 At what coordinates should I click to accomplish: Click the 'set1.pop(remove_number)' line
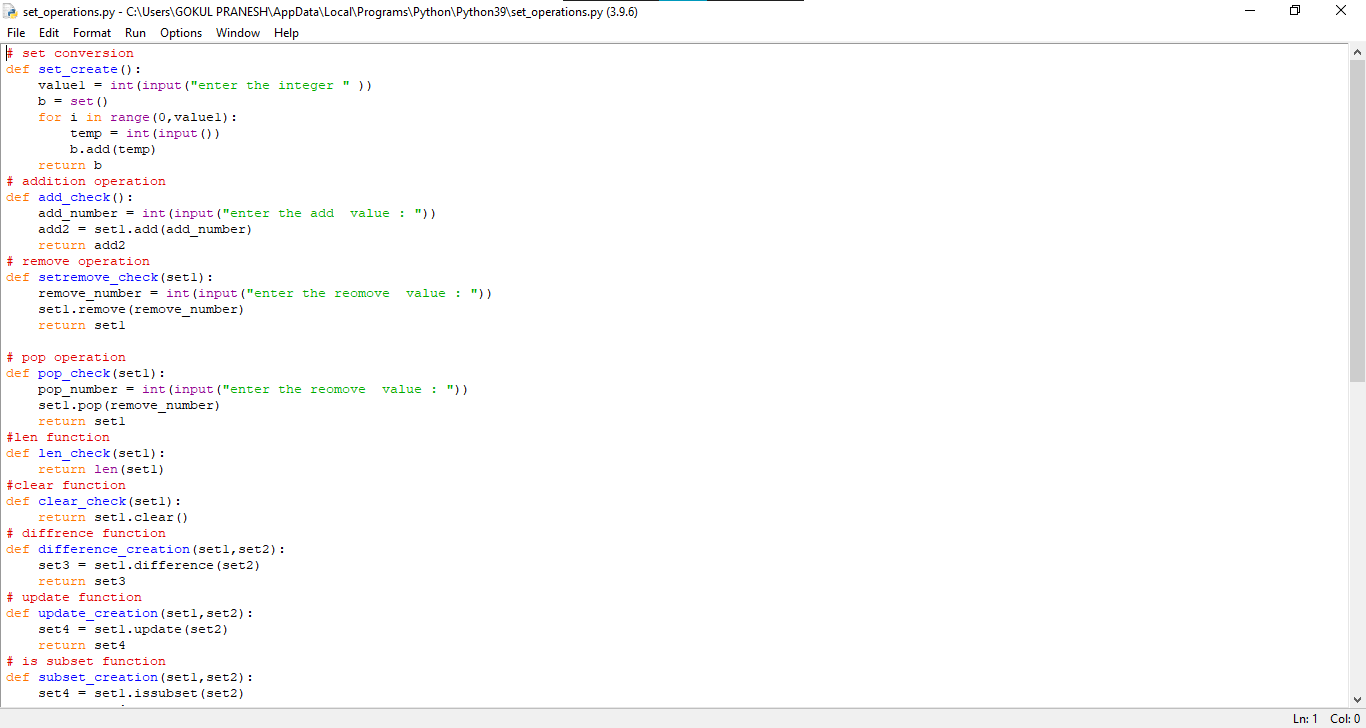coord(129,405)
